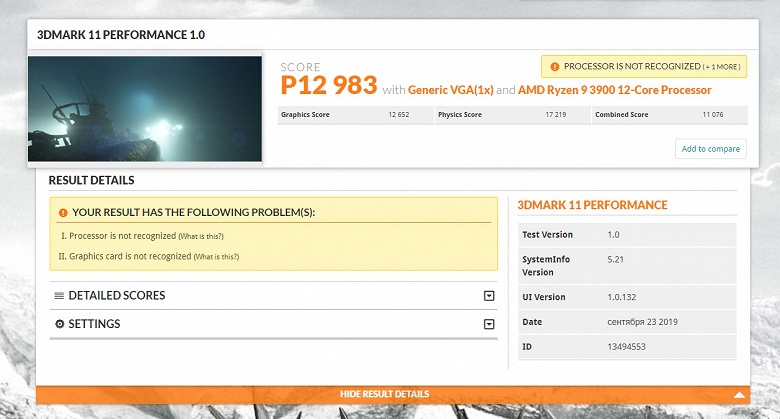The width and height of the screenshot is (780, 419).
Task: Click Add to compare button
Action: click(710, 149)
